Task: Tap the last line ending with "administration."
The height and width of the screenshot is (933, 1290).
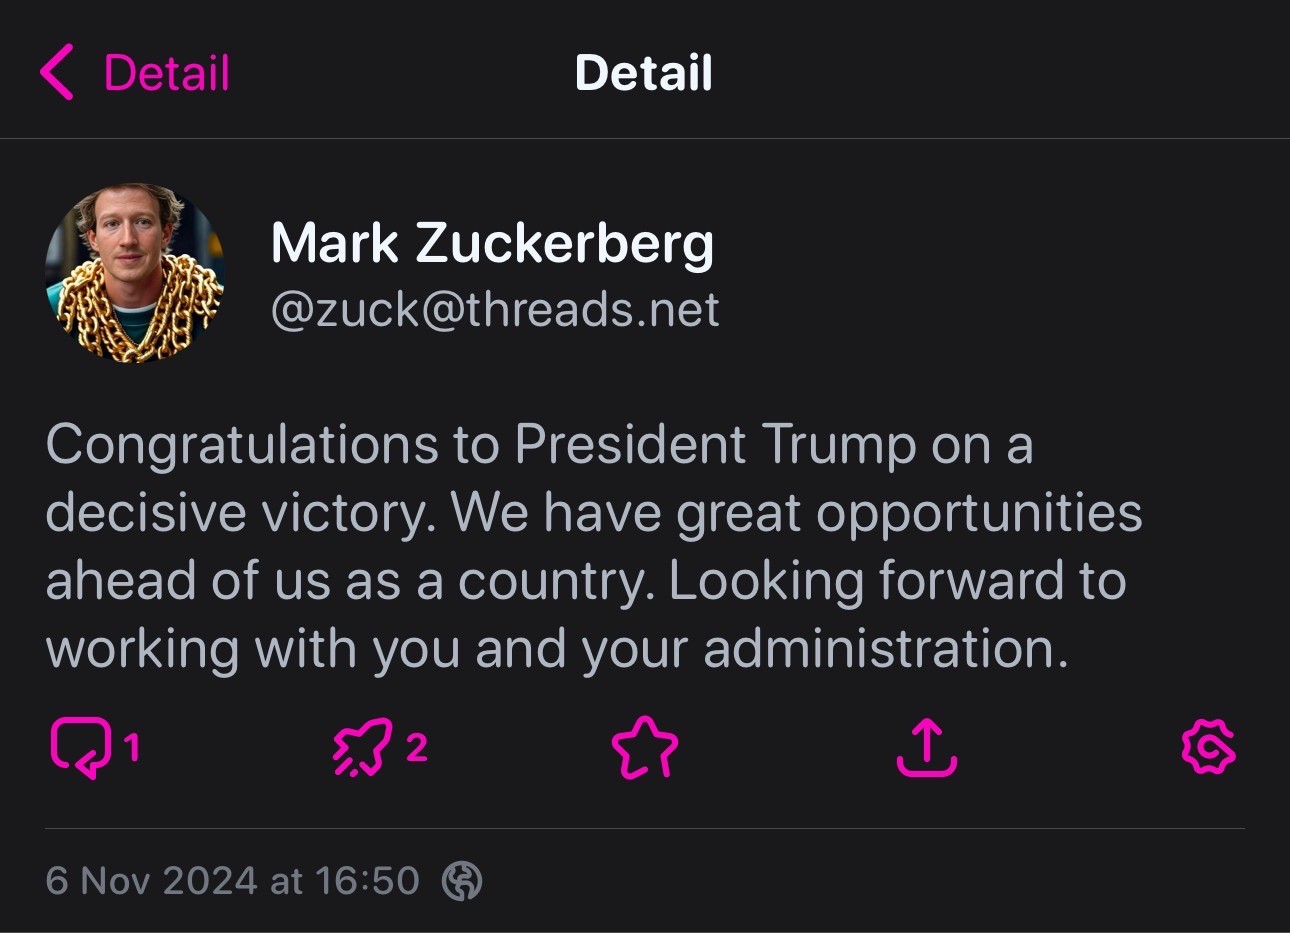Action: tap(556, 649)
